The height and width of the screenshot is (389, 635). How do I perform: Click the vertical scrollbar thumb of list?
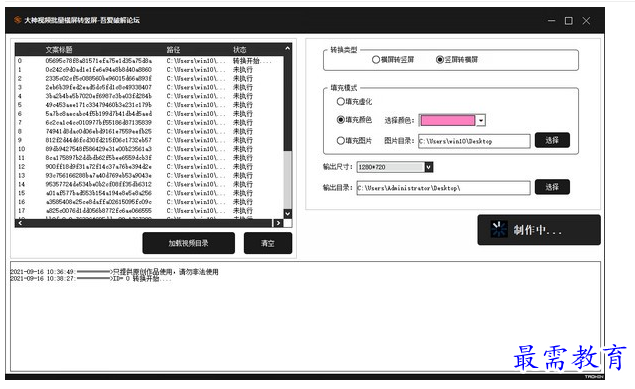click(288, 102)
